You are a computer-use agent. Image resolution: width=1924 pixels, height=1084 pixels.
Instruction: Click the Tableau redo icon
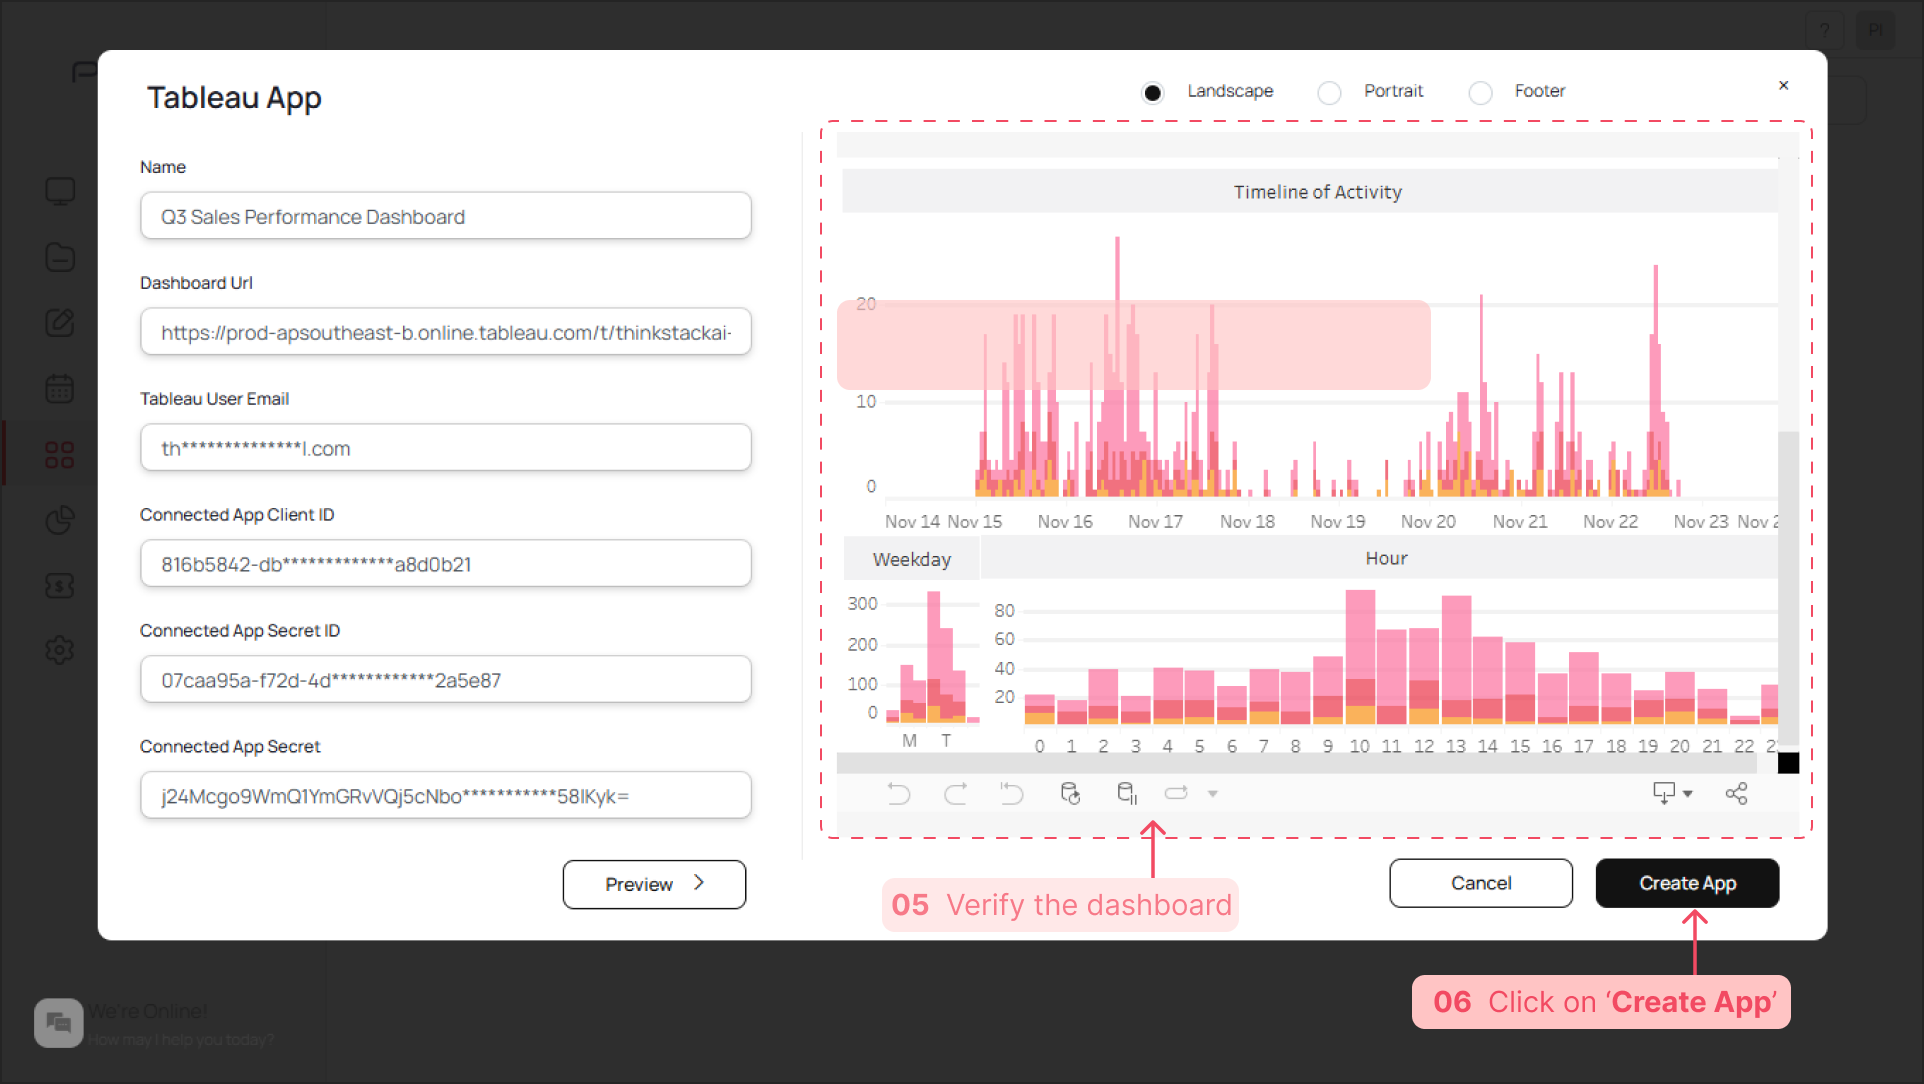pyautogui.click(x=956, y=794)
